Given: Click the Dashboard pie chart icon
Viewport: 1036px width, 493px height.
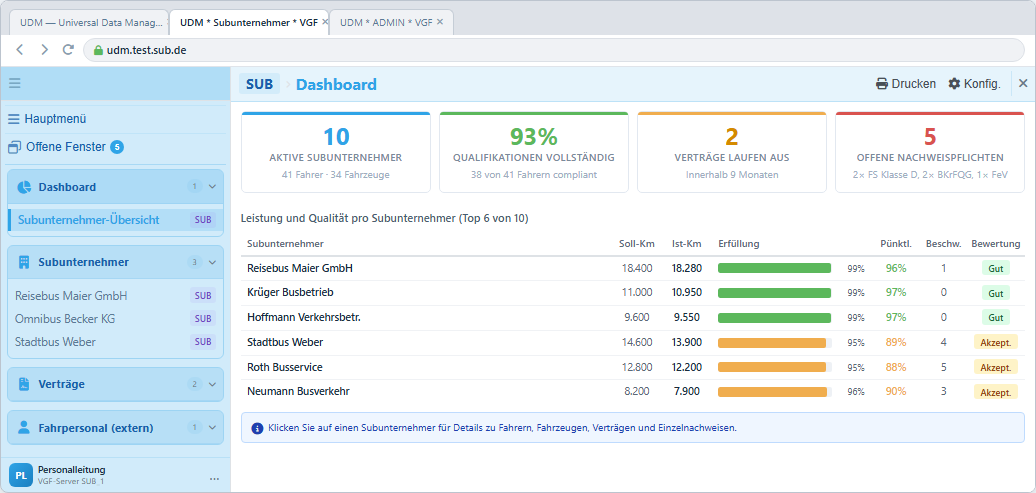Looking at the screenshot, I should (x=24, y=187).
